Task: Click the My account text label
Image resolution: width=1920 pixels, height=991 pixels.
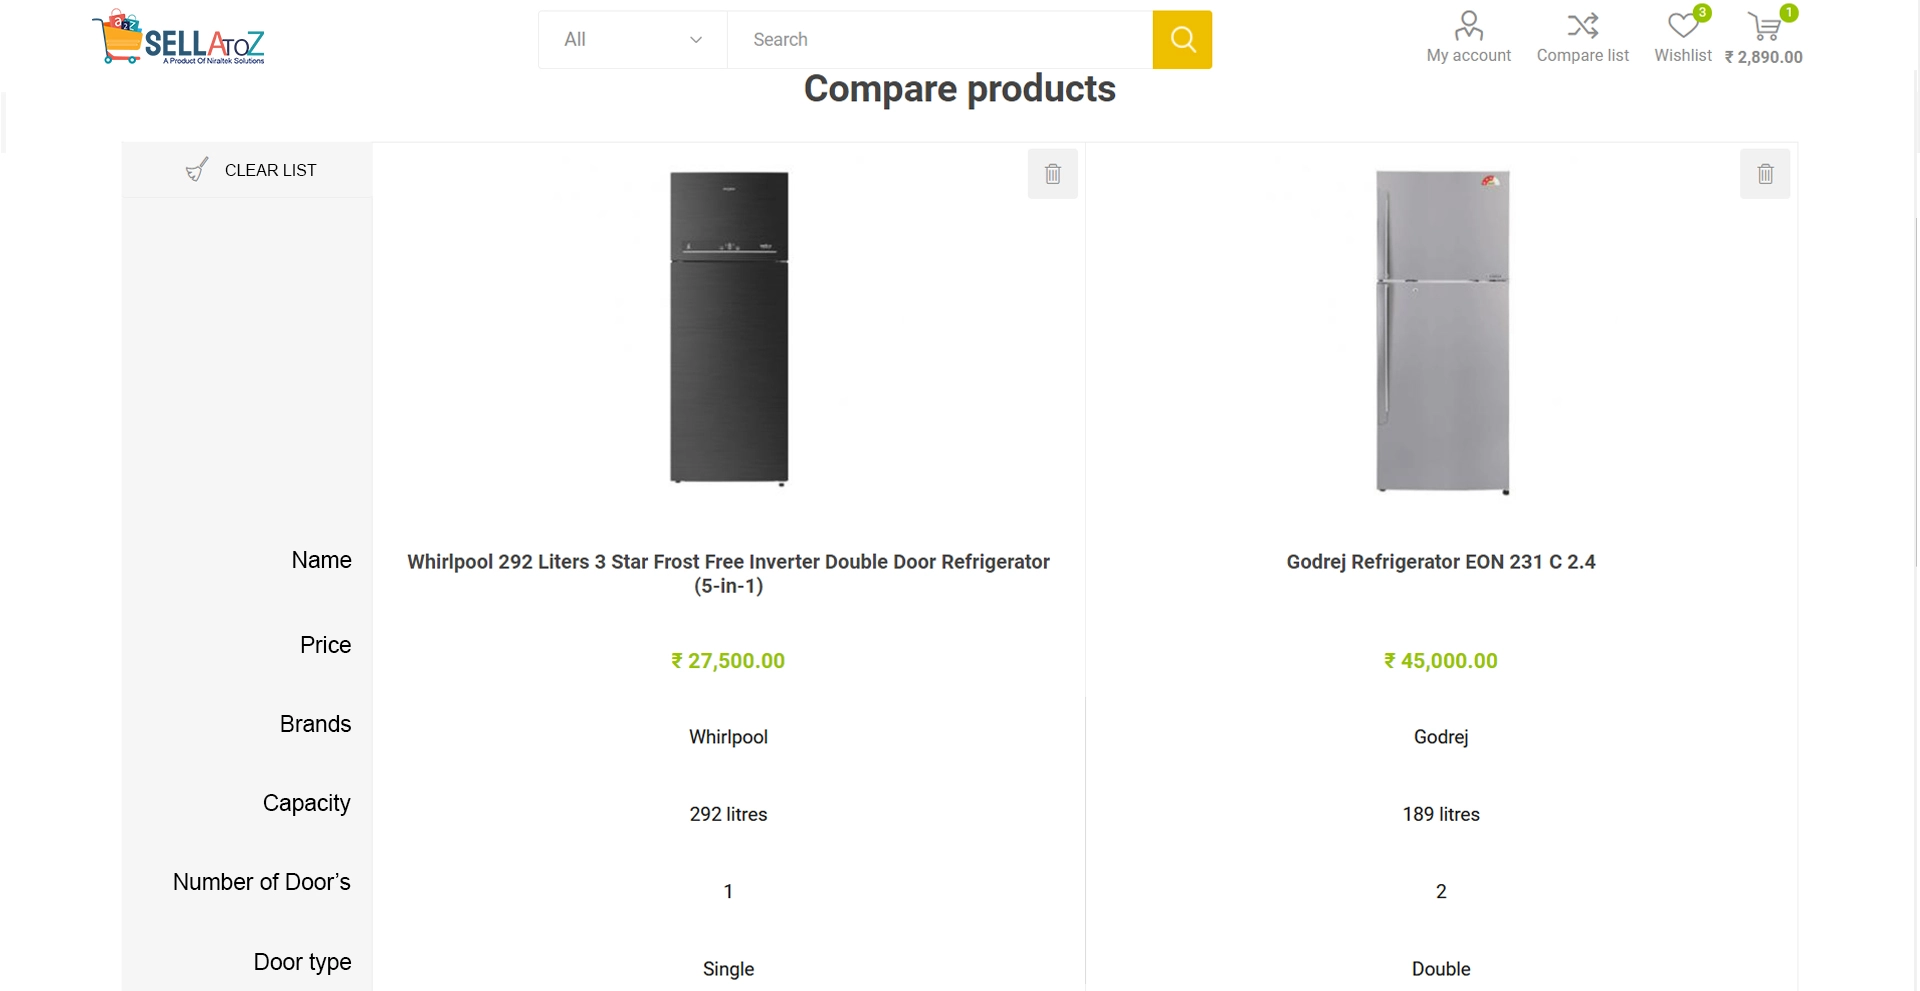Action: (x=1468, y=56)
